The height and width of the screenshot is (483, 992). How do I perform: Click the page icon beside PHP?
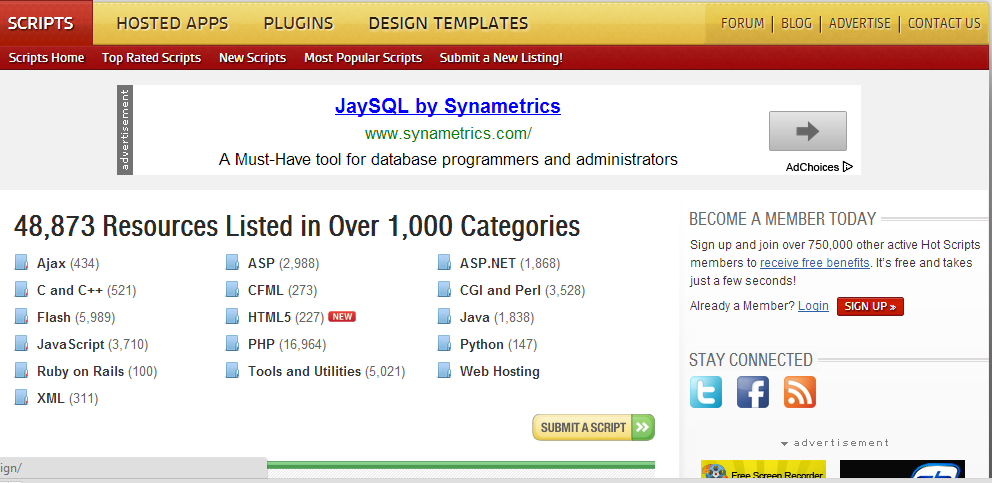[x=232, y=345]
